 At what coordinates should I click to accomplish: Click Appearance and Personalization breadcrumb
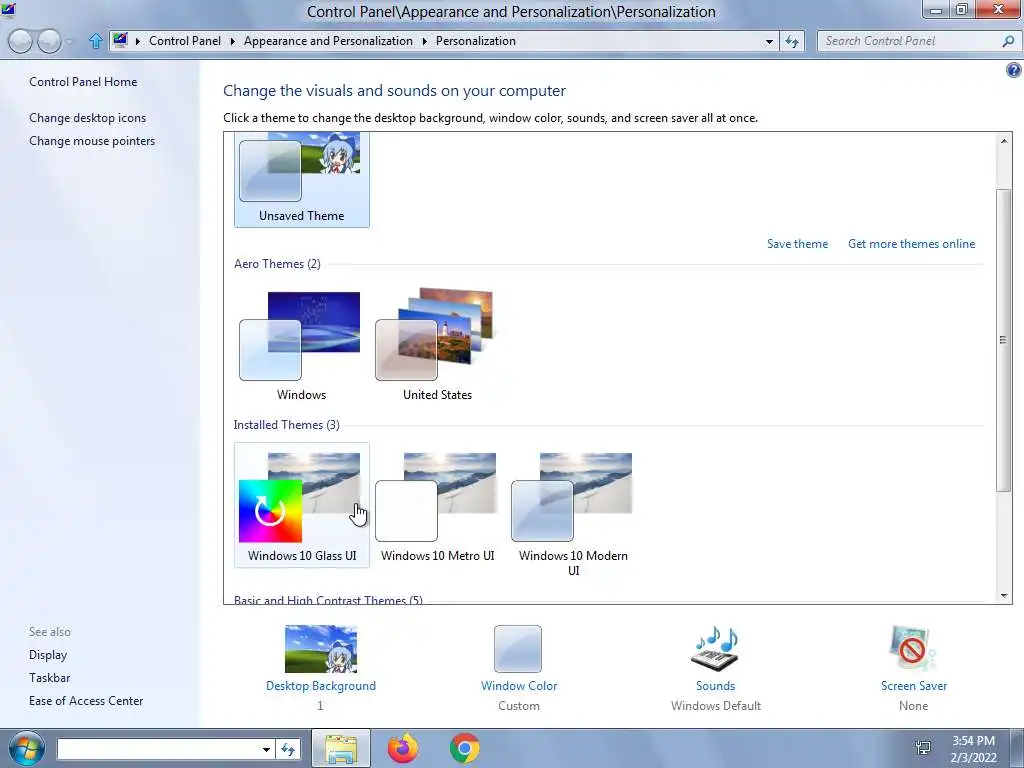pyautogui.click(x=328, y=40)
